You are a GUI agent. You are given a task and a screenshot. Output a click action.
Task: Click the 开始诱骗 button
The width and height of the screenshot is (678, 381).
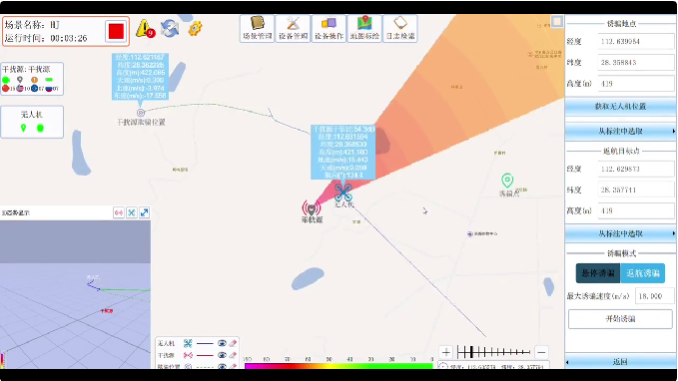pos(620,319)
